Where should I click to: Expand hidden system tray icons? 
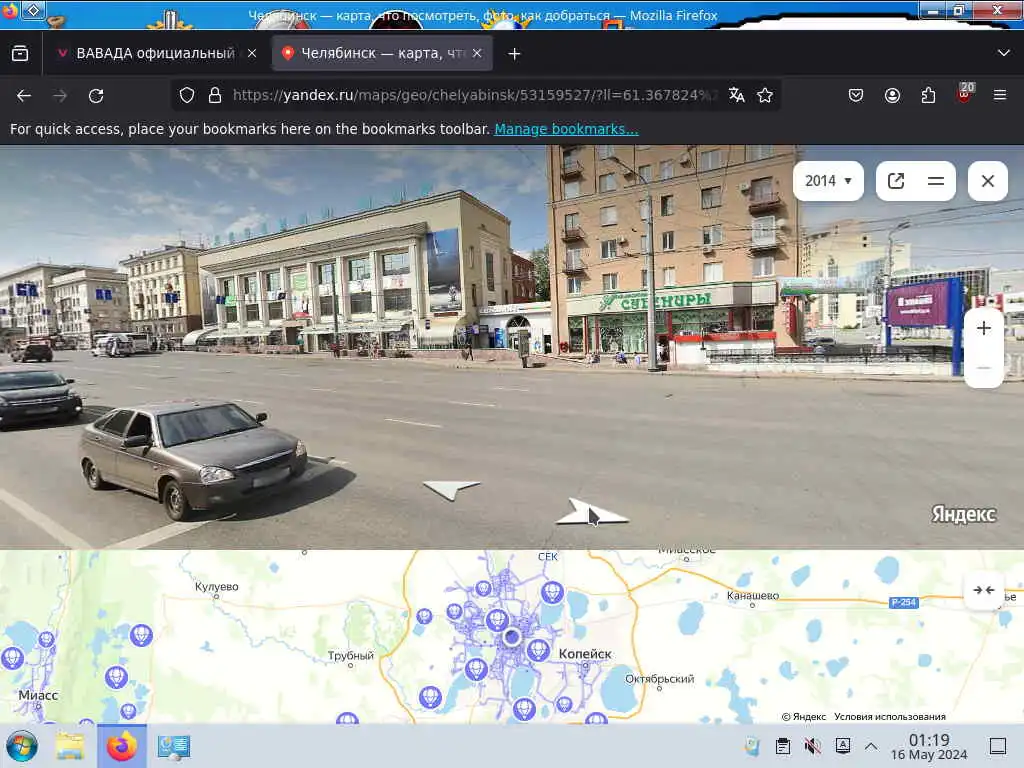(871, 746)
